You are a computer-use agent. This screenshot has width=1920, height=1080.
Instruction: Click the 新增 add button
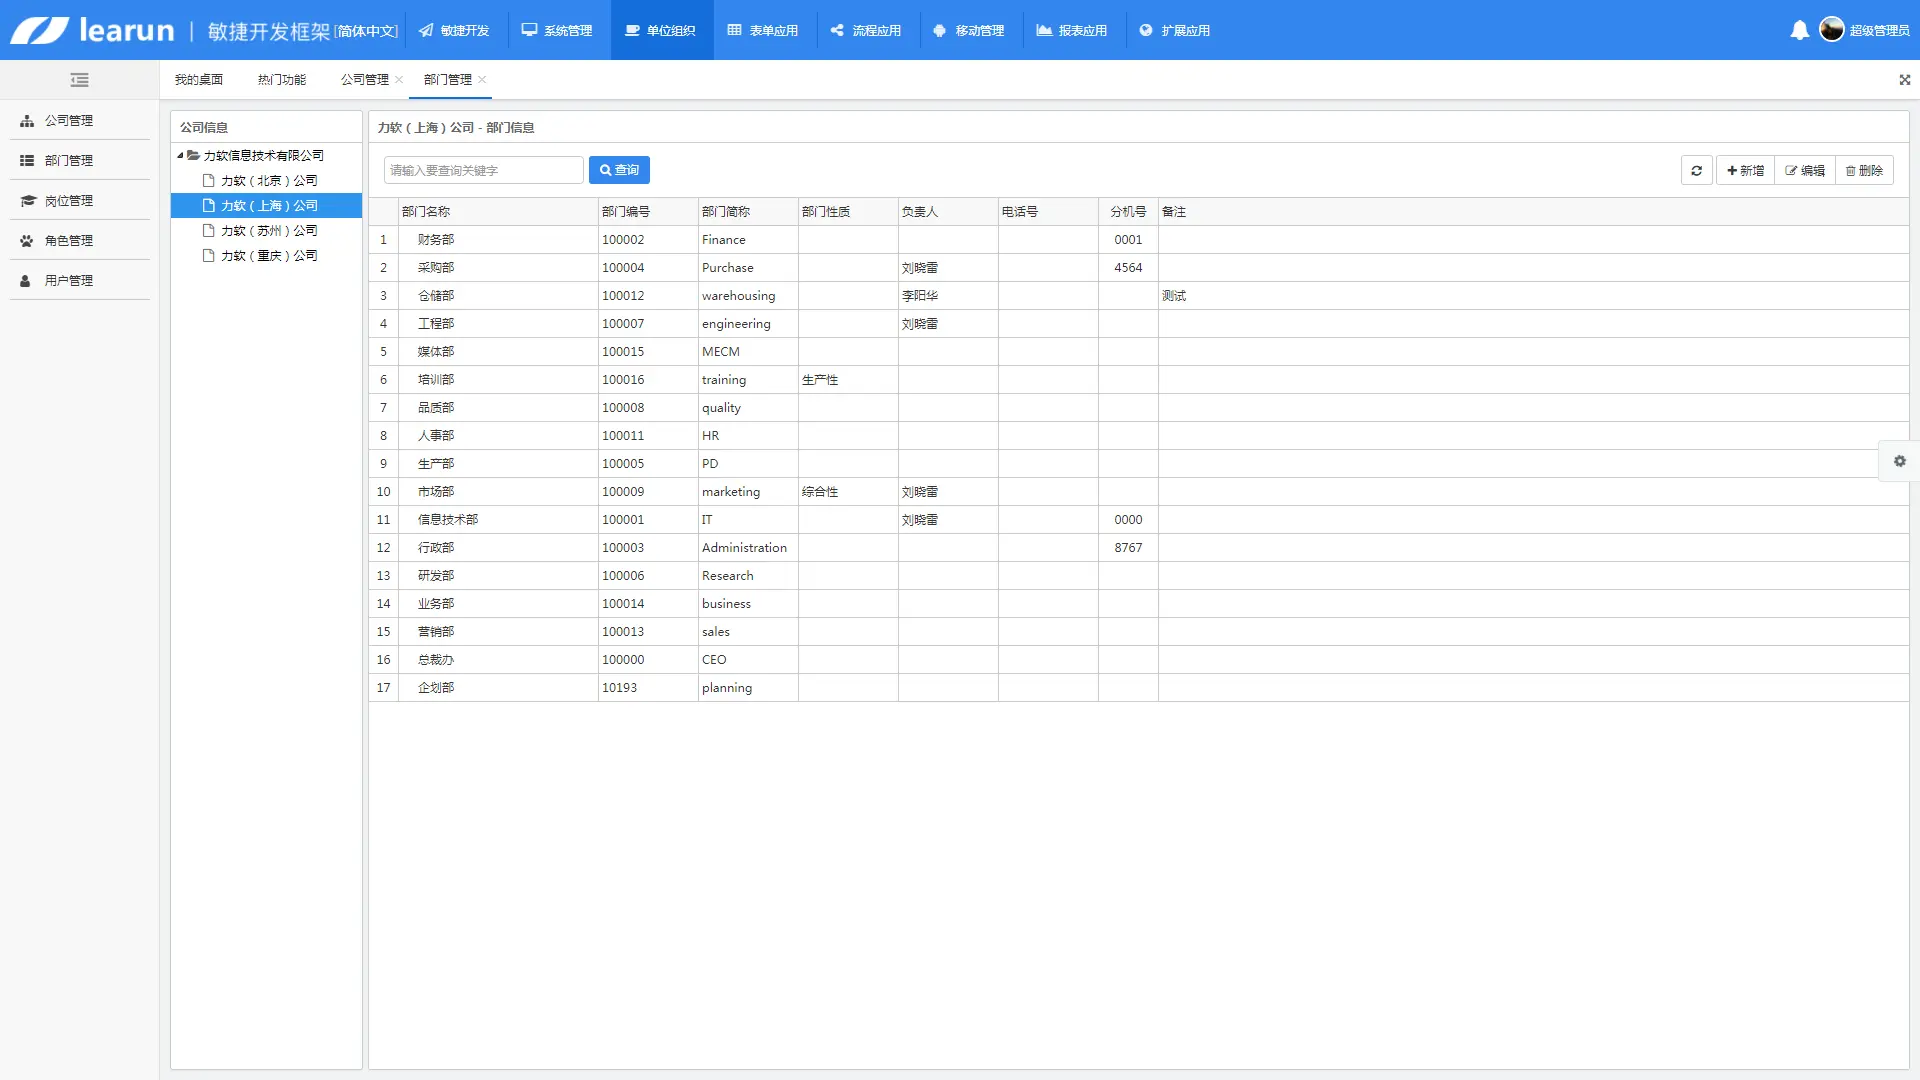tap(1745, 170)
